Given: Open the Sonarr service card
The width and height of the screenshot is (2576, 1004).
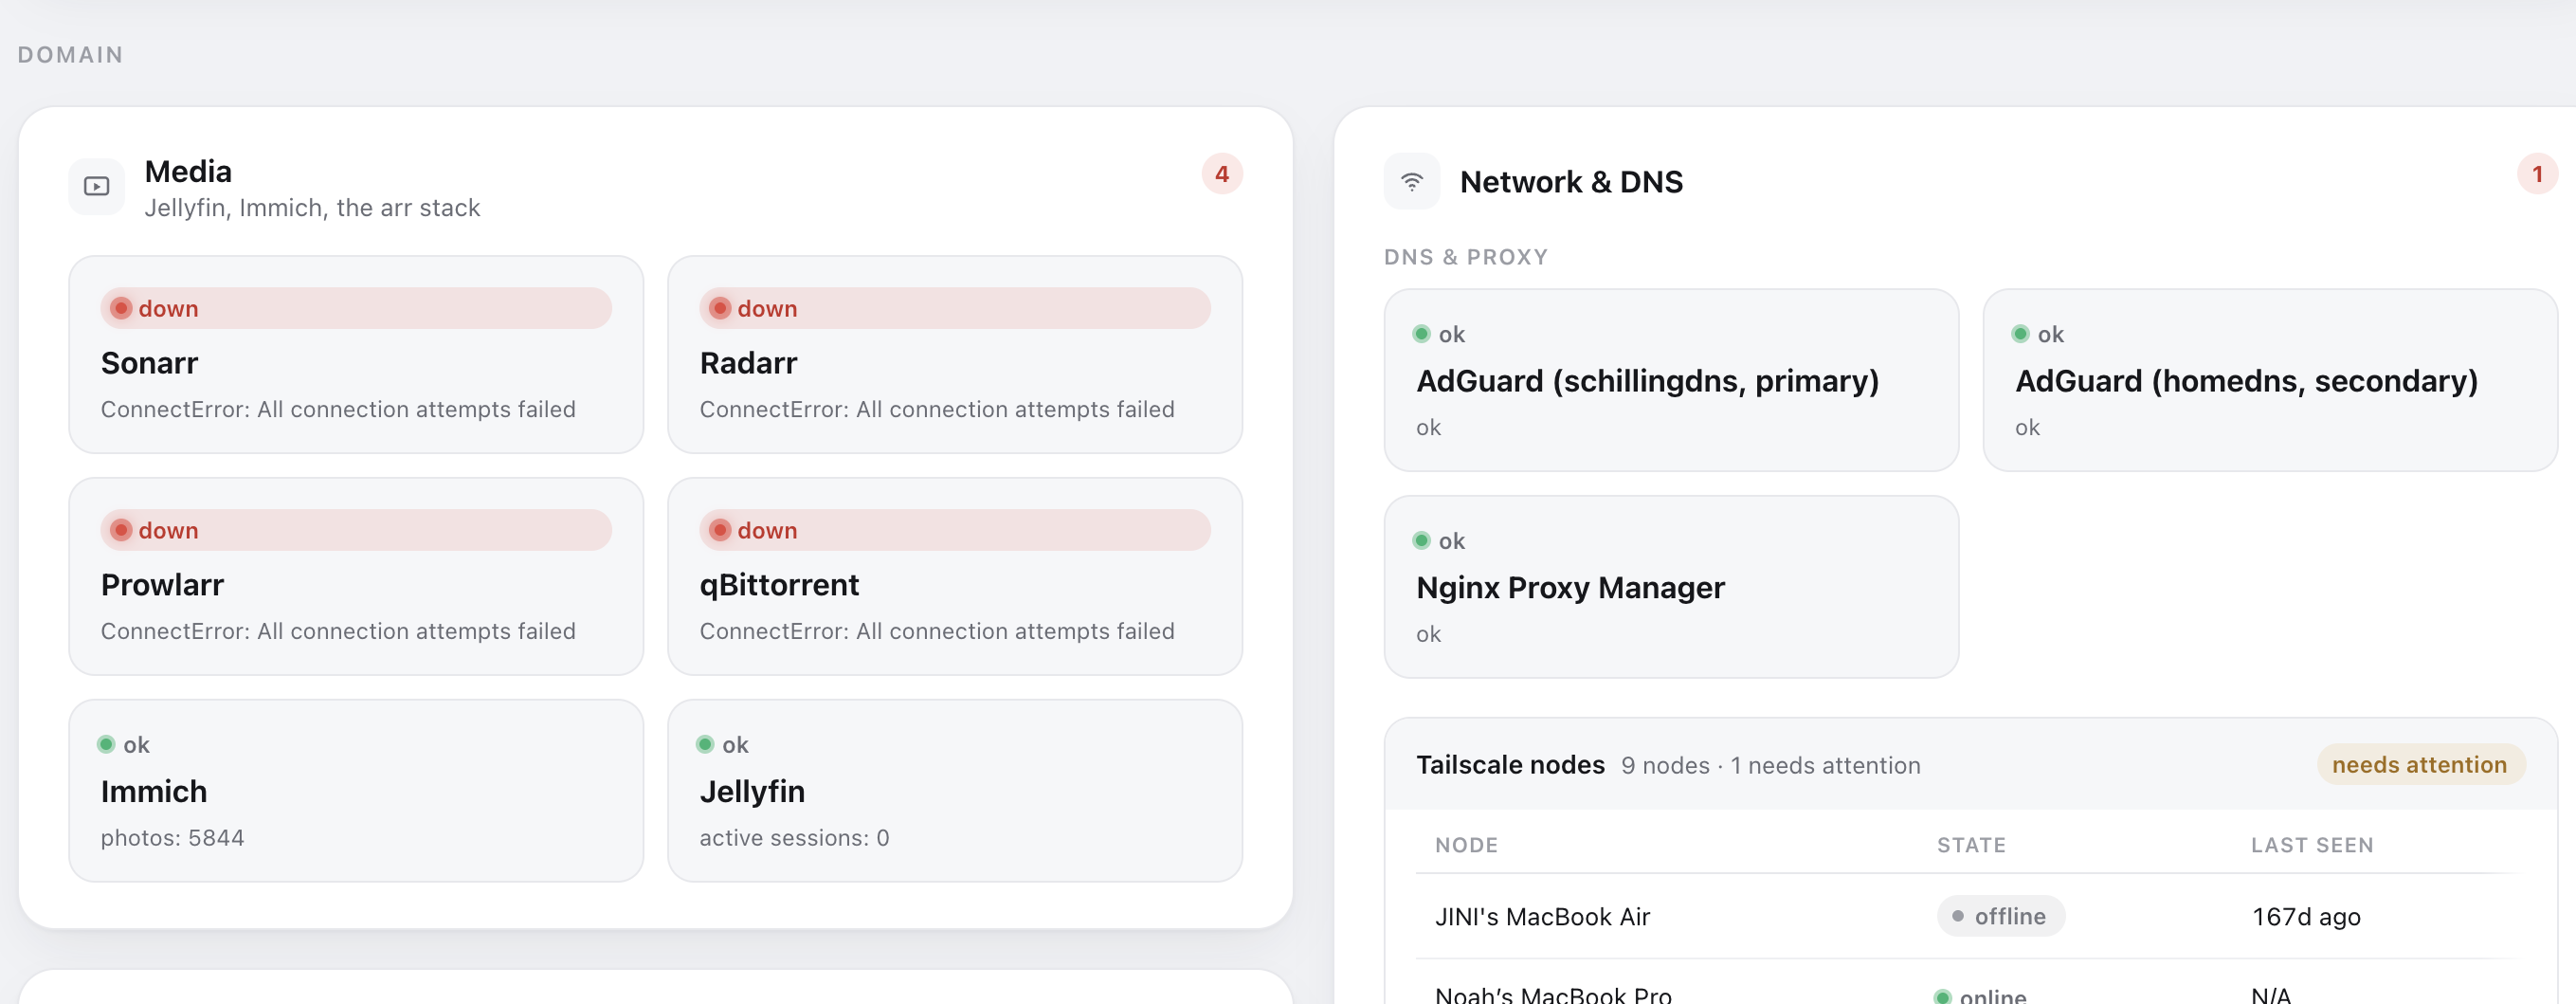Looking at the screenshot, I should [356, 354].
